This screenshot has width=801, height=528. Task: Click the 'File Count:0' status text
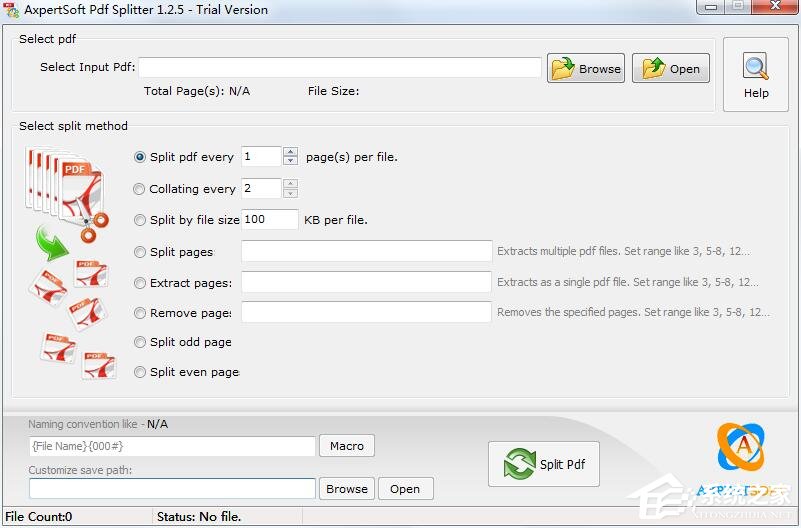tap(39, 517)
